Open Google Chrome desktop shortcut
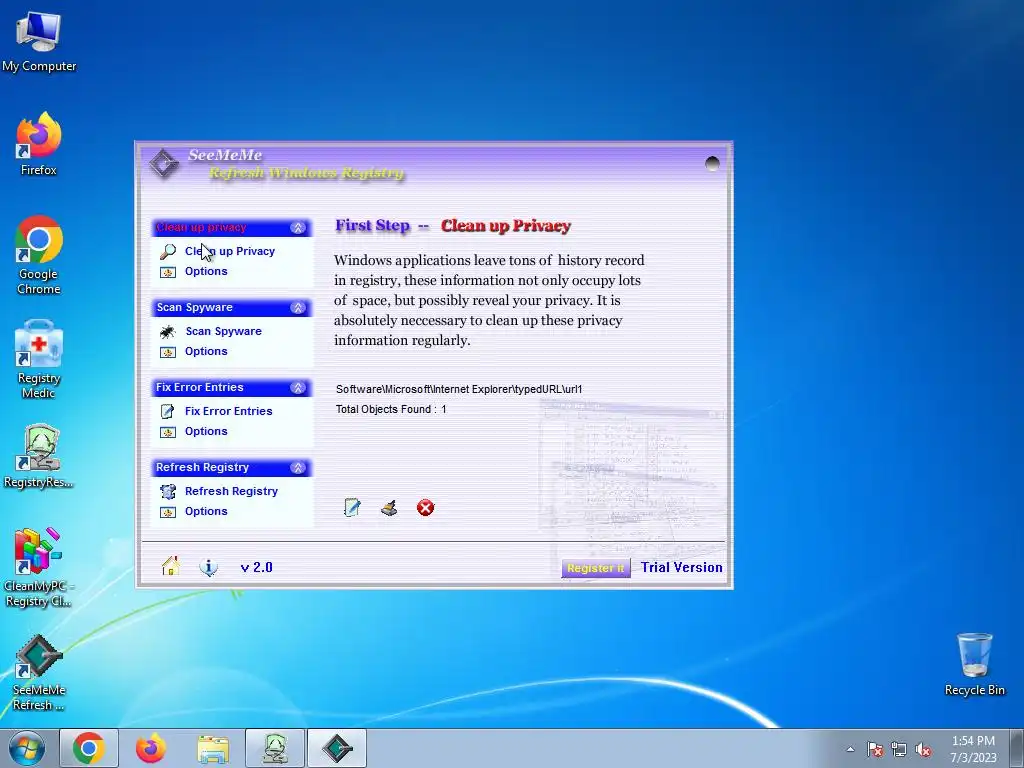 tap(39, 255)
